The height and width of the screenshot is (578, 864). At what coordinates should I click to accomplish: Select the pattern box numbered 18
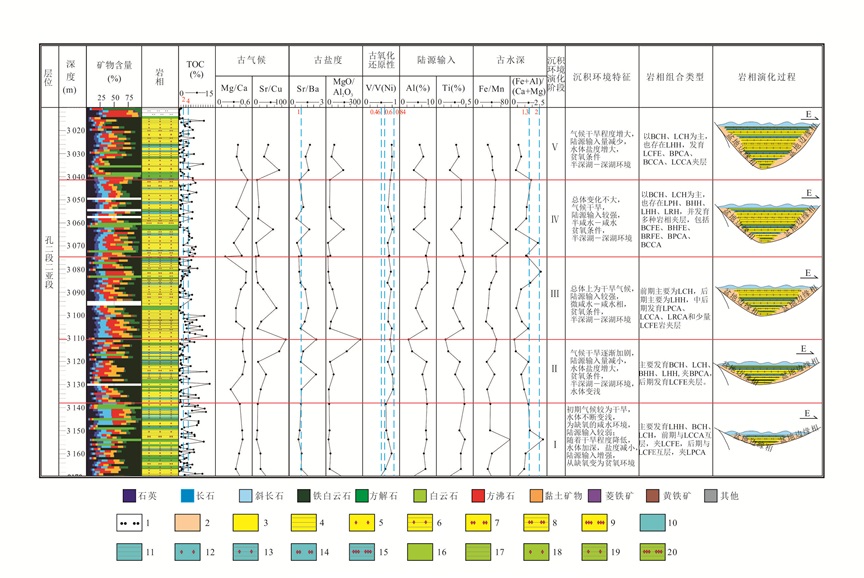[x=536, y=552]
